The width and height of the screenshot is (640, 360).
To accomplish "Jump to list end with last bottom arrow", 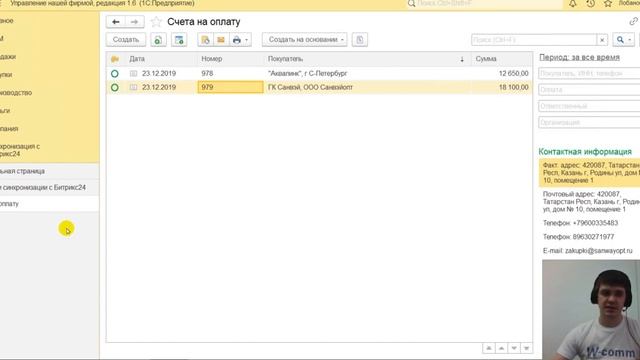I will point(527,348).
